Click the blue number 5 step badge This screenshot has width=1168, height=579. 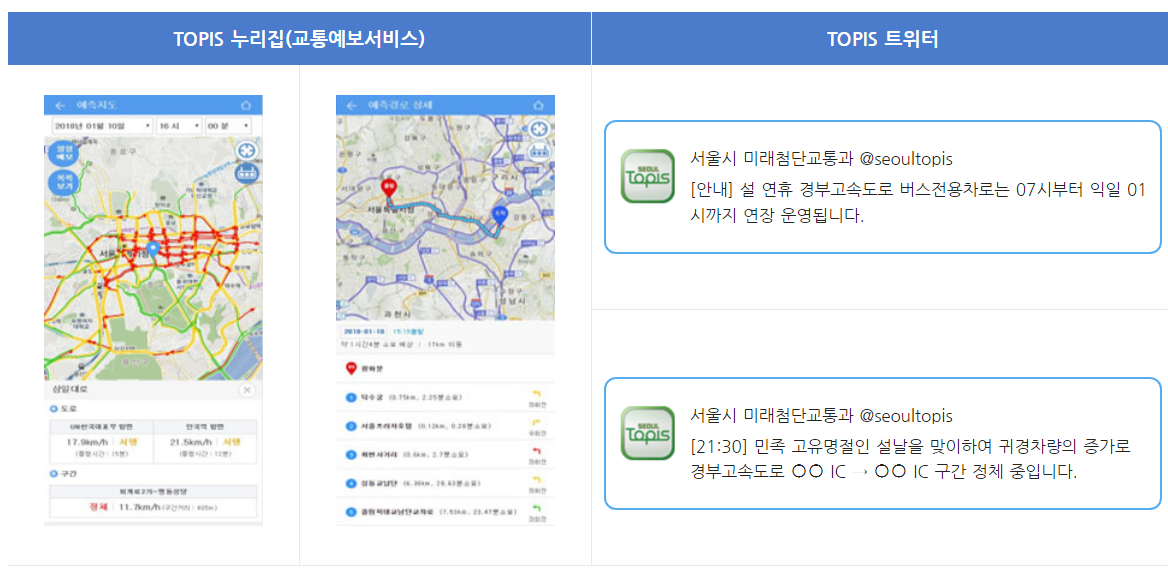click(351, 512)
